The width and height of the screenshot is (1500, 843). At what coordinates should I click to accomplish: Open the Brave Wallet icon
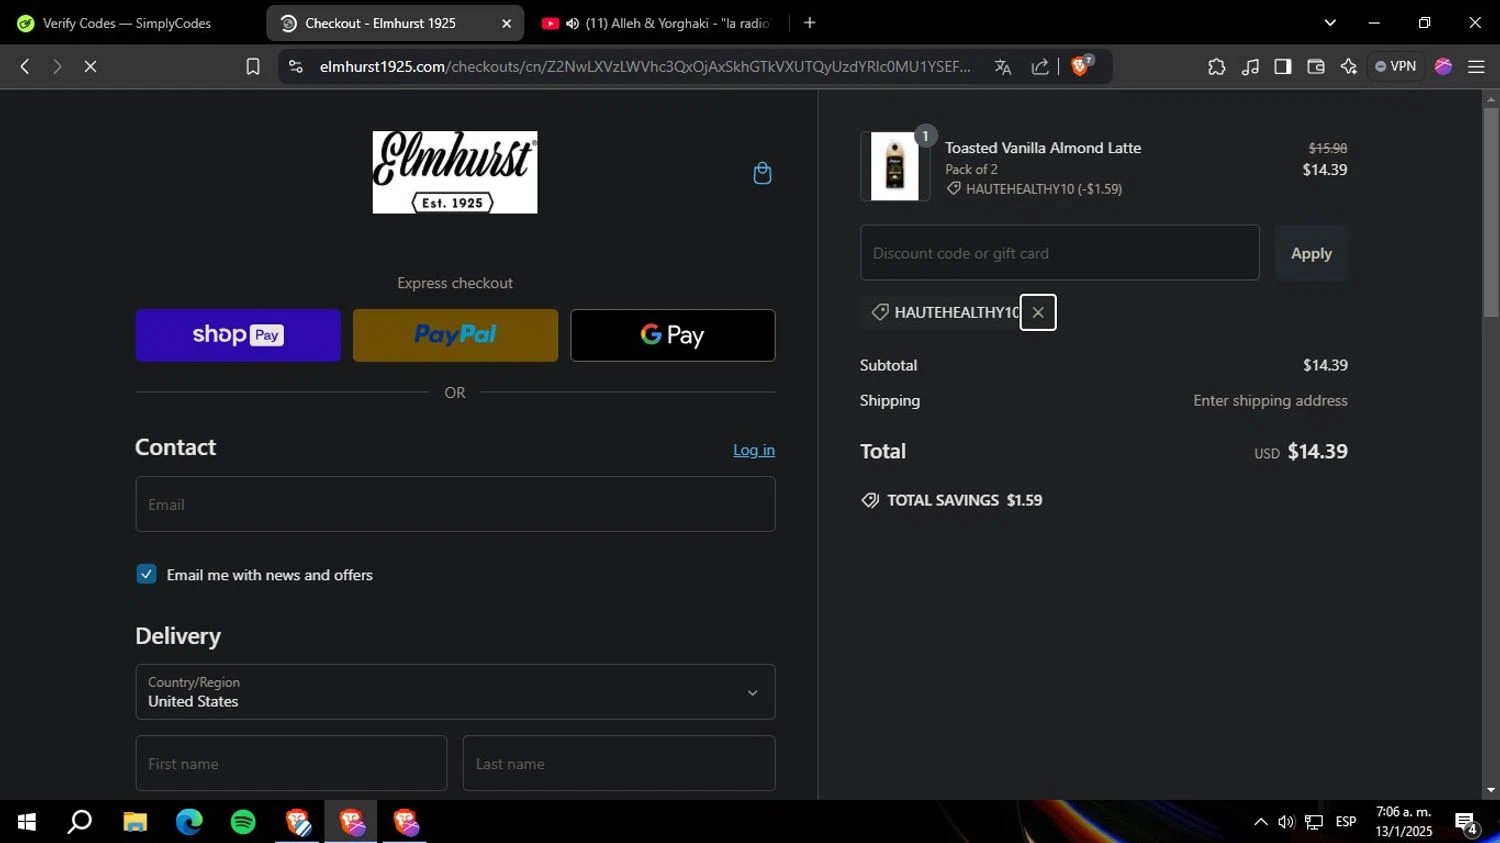click(x=1316, y=67)
